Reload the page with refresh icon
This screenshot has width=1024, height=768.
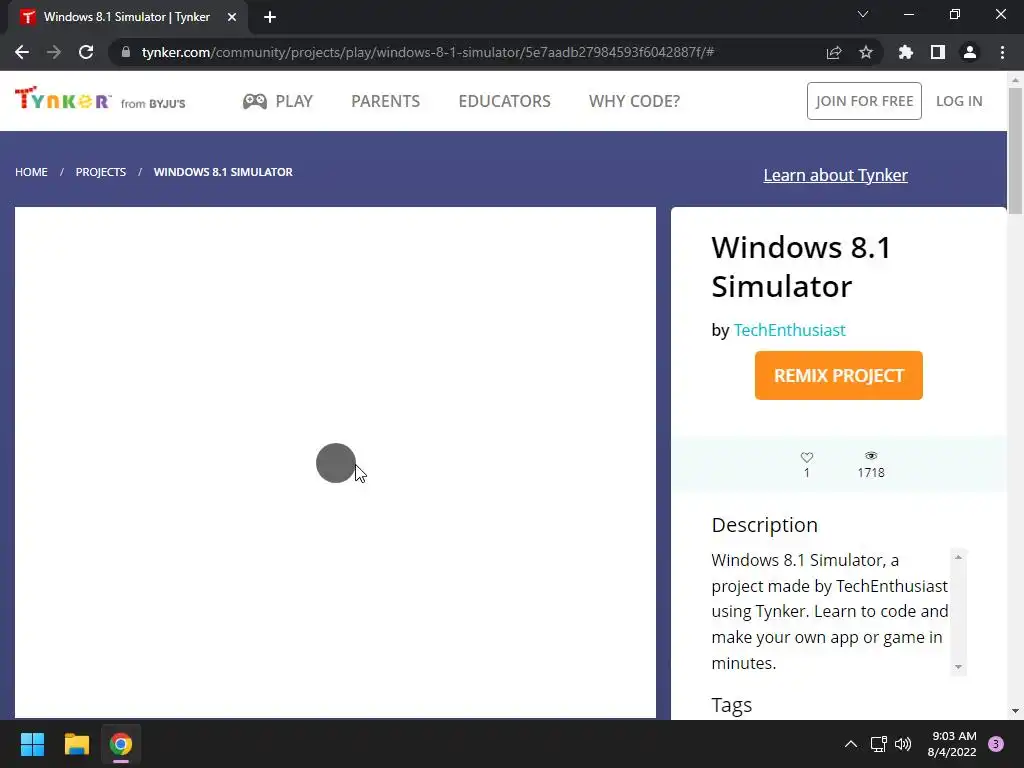(x=86, y=52)
